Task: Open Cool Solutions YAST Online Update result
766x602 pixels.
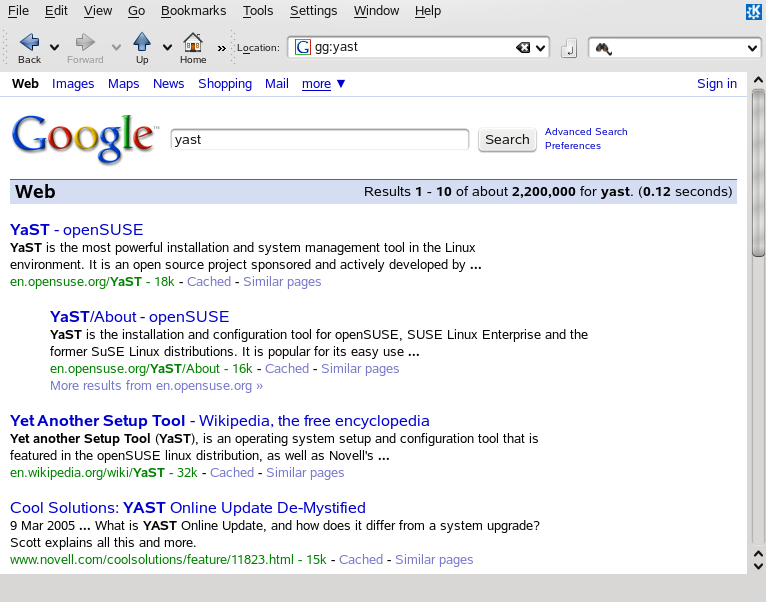Action: [x=188, y=508]
